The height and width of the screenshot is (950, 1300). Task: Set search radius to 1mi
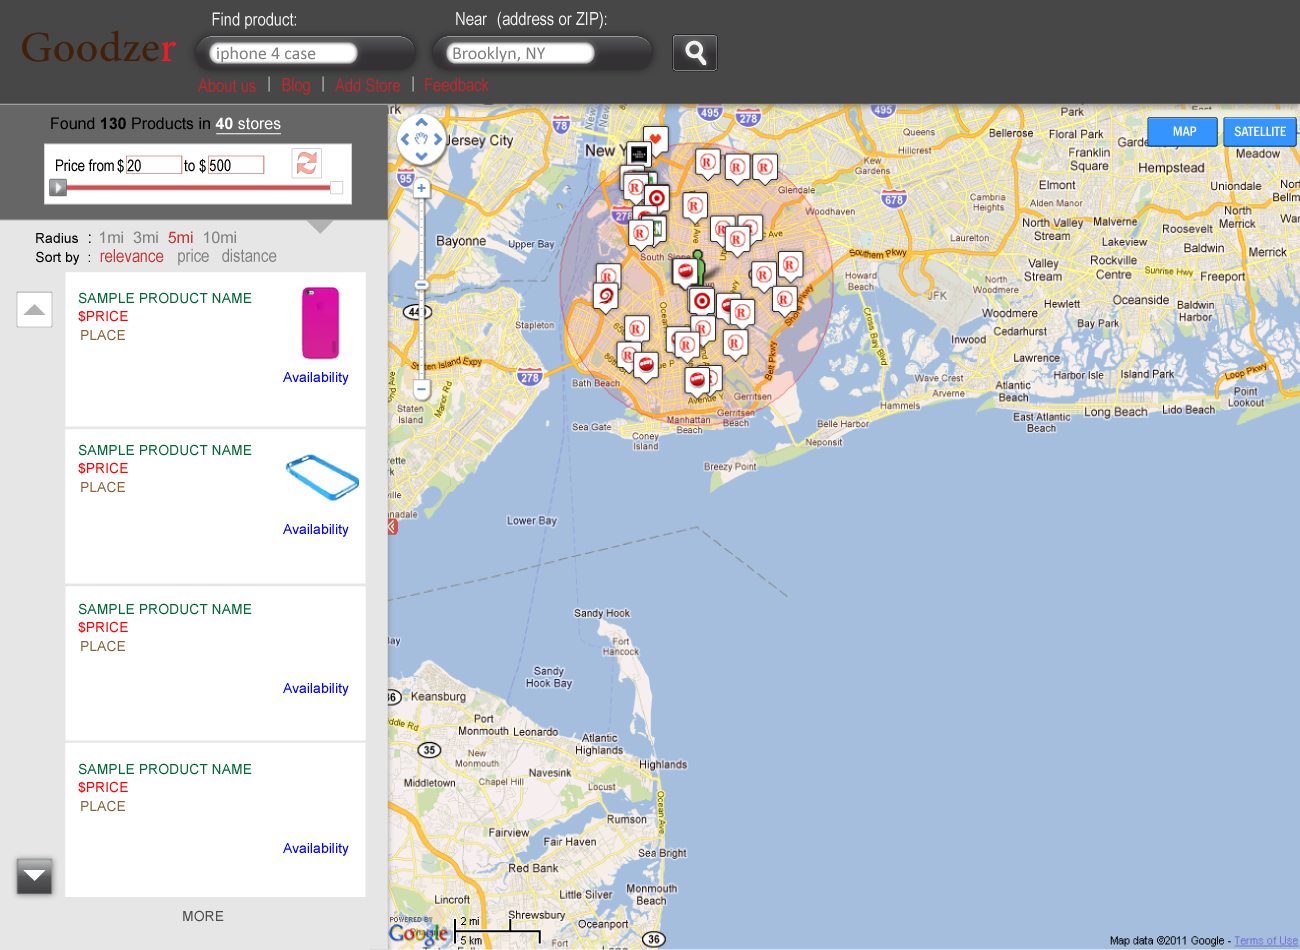[x=111, y=237]
